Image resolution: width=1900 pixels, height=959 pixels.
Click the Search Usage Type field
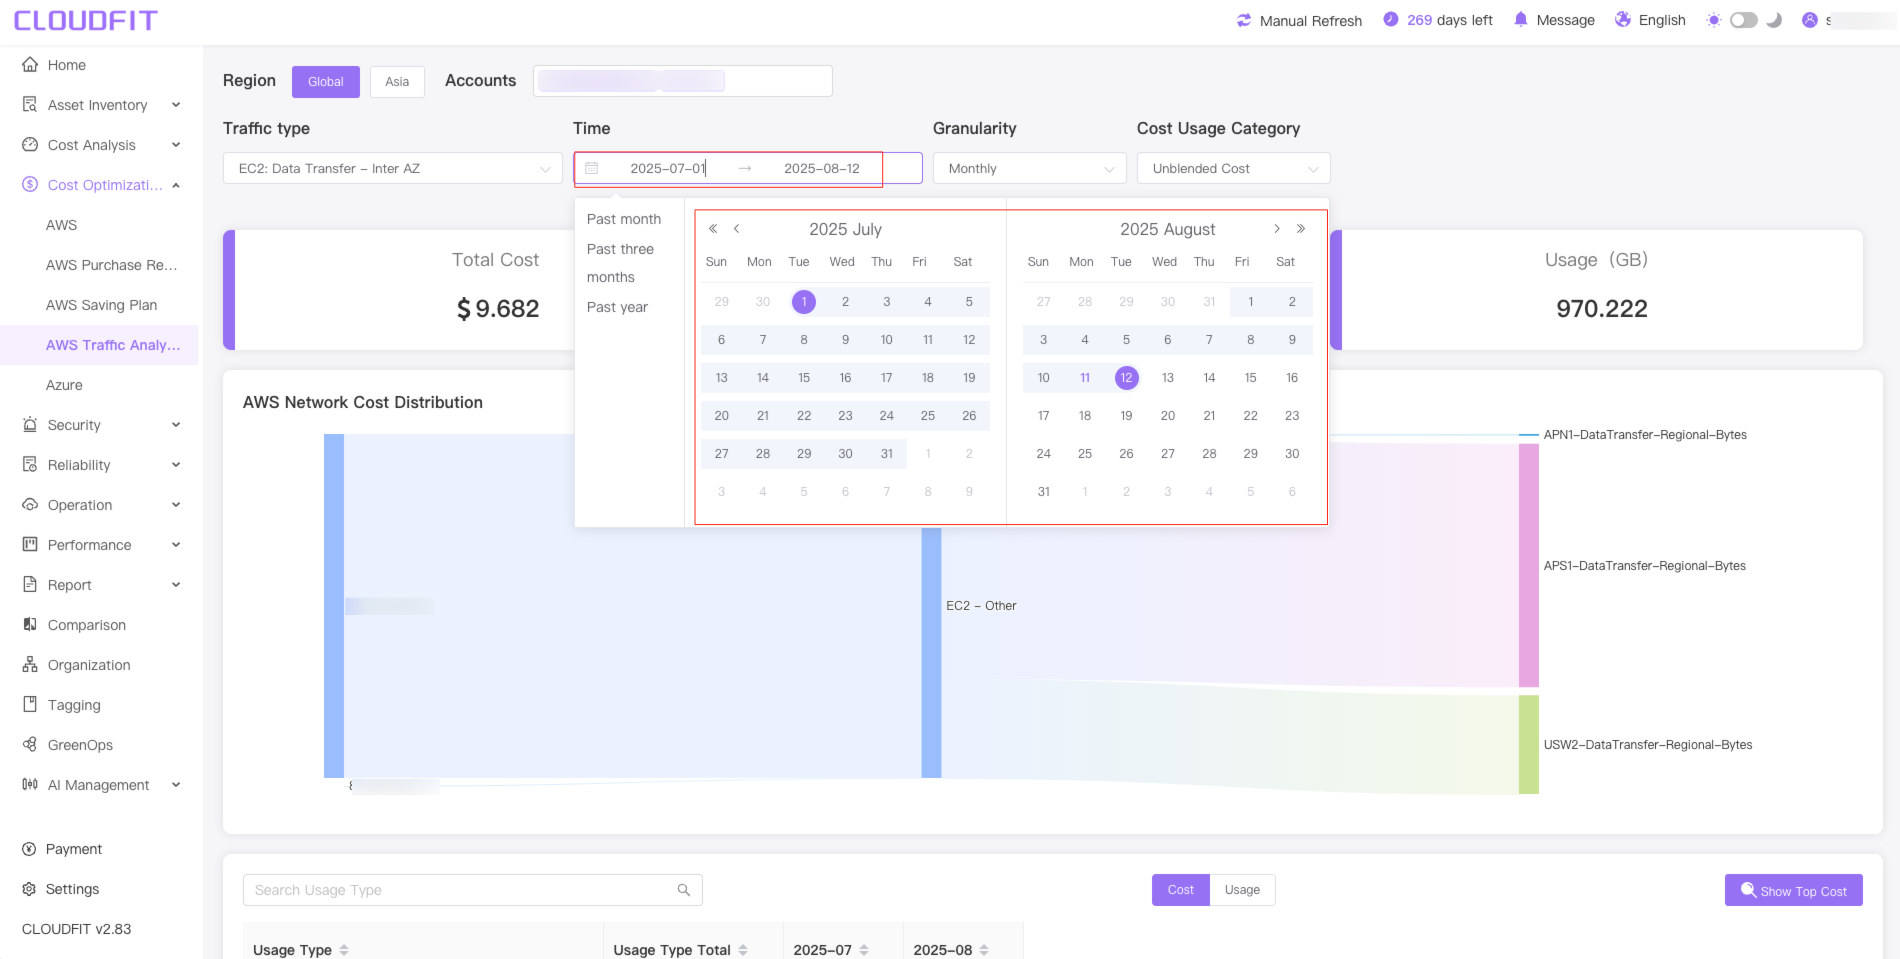tap(473, 890)
